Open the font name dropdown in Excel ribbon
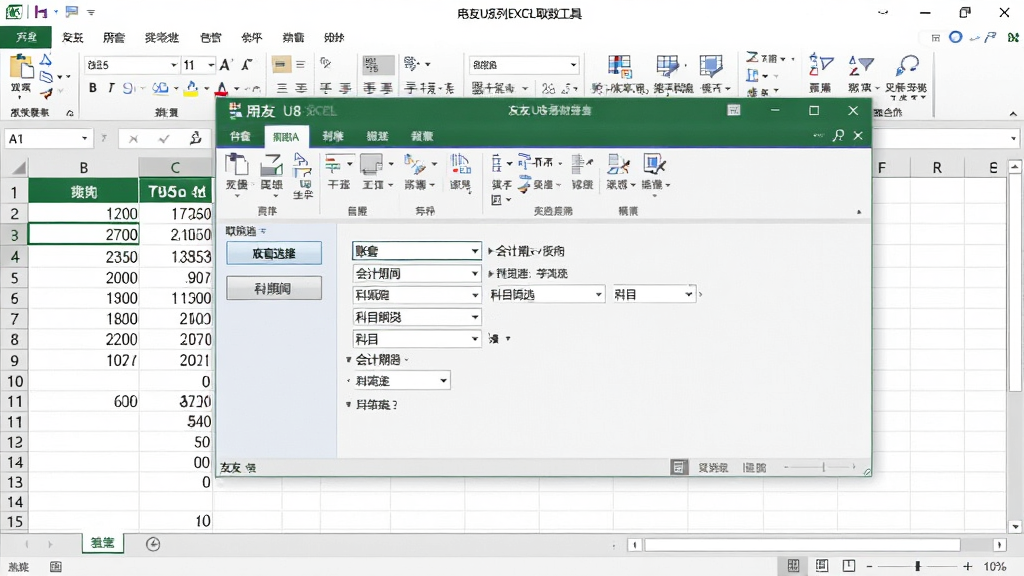The image size is (1024, 576). point(174,65)
